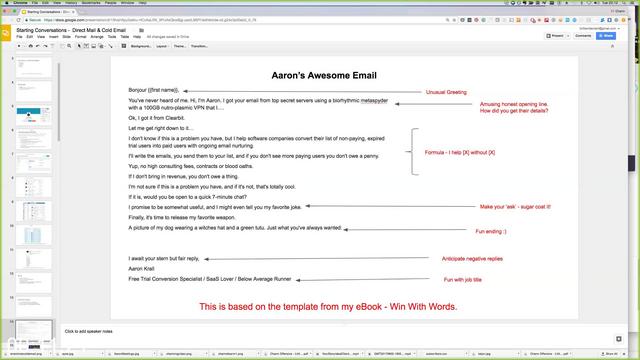Open the account email dropdown
Image resolution: width=640 pixels, height=360 pixels.
(x=599, y=28)
